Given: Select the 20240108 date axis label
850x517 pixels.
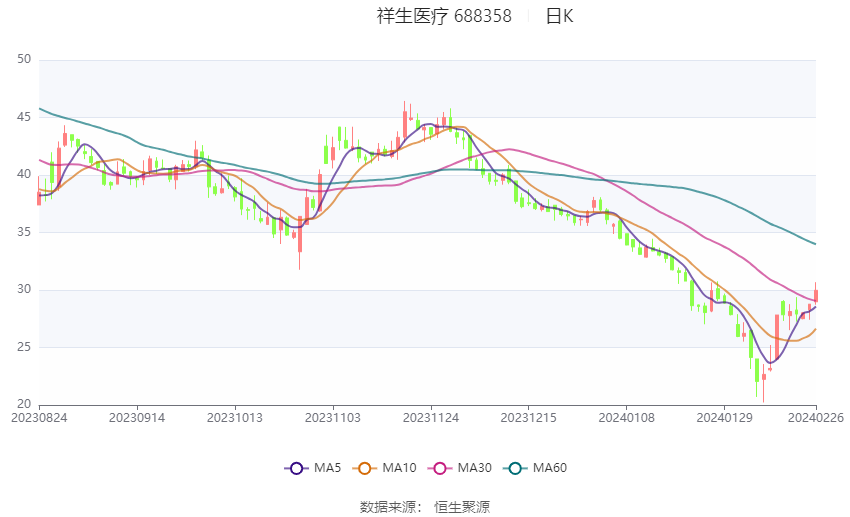Looking at the screenshot, I should [x=627, y=418].
